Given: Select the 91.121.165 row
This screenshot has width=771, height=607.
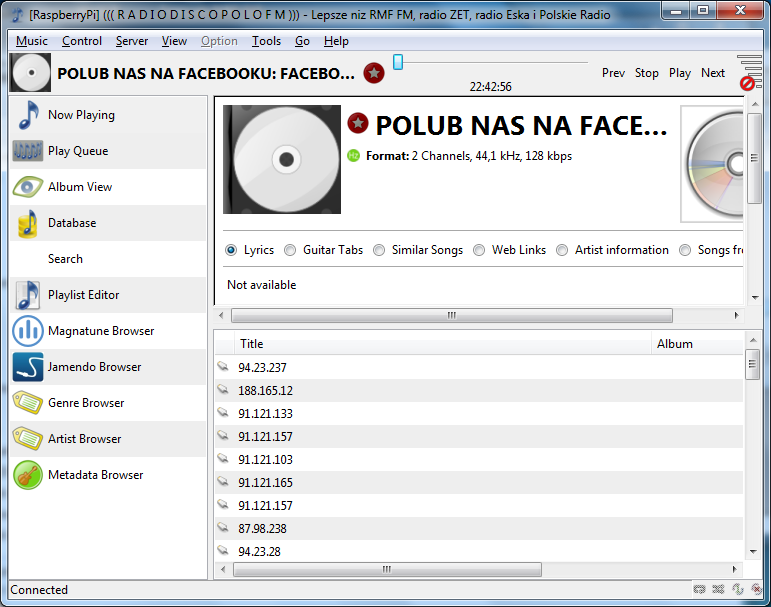Looking at the screenshot, I should (x=479, y=483).
